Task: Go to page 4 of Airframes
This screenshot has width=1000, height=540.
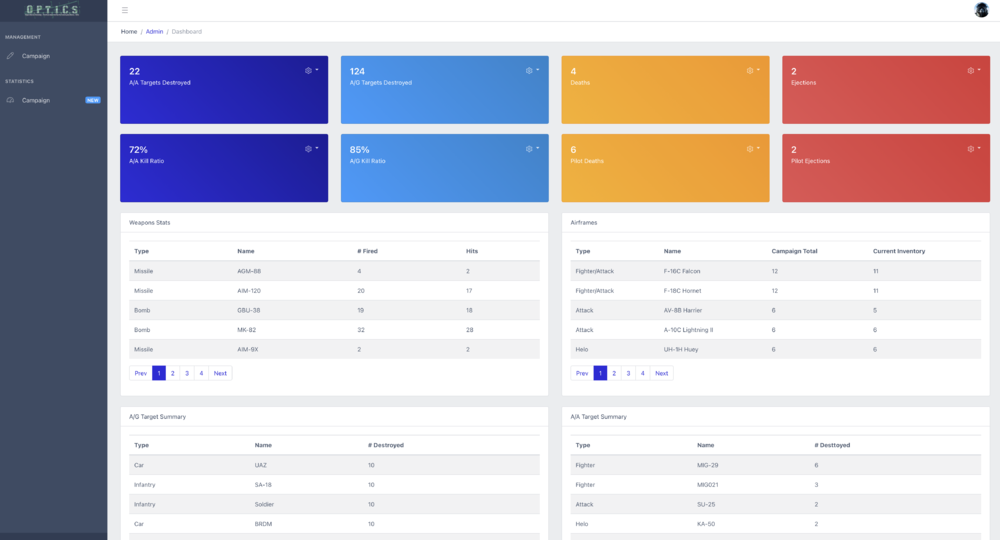Action: click(x=642, y=373)
